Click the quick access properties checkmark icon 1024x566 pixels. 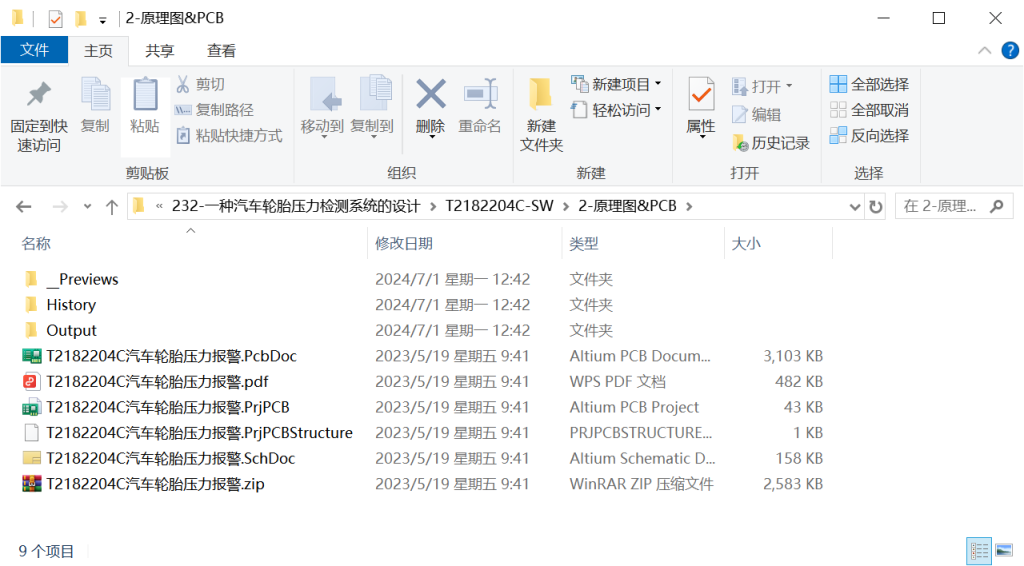click(x=56, y=19)
